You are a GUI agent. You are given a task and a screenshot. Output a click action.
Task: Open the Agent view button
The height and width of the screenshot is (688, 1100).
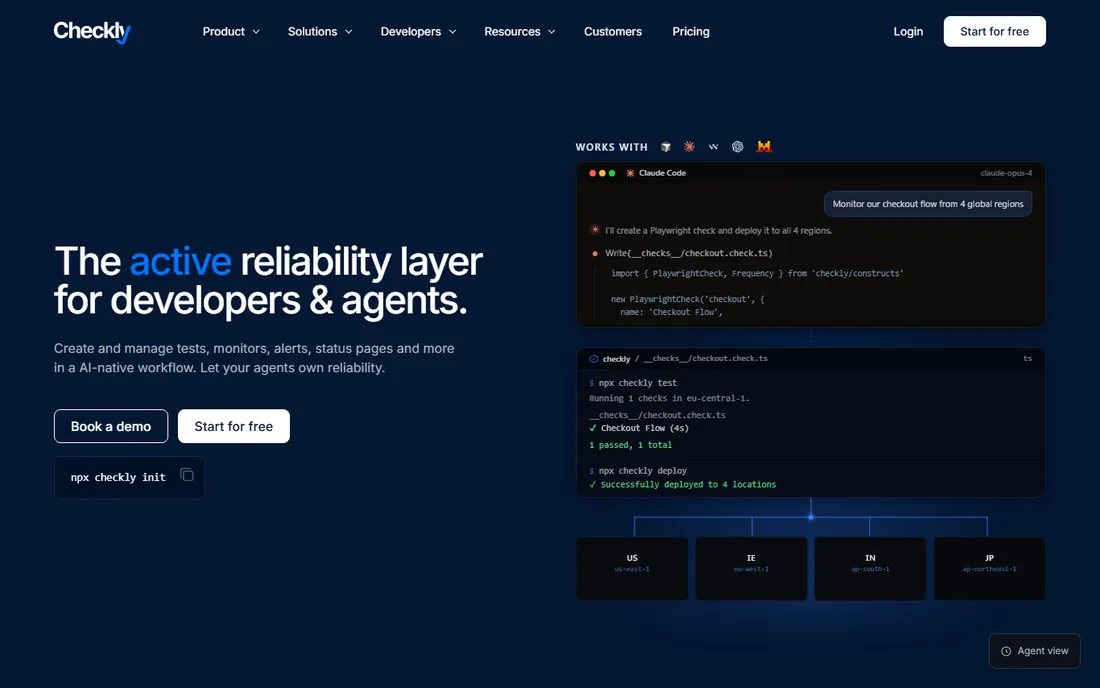pos(1034,651)
